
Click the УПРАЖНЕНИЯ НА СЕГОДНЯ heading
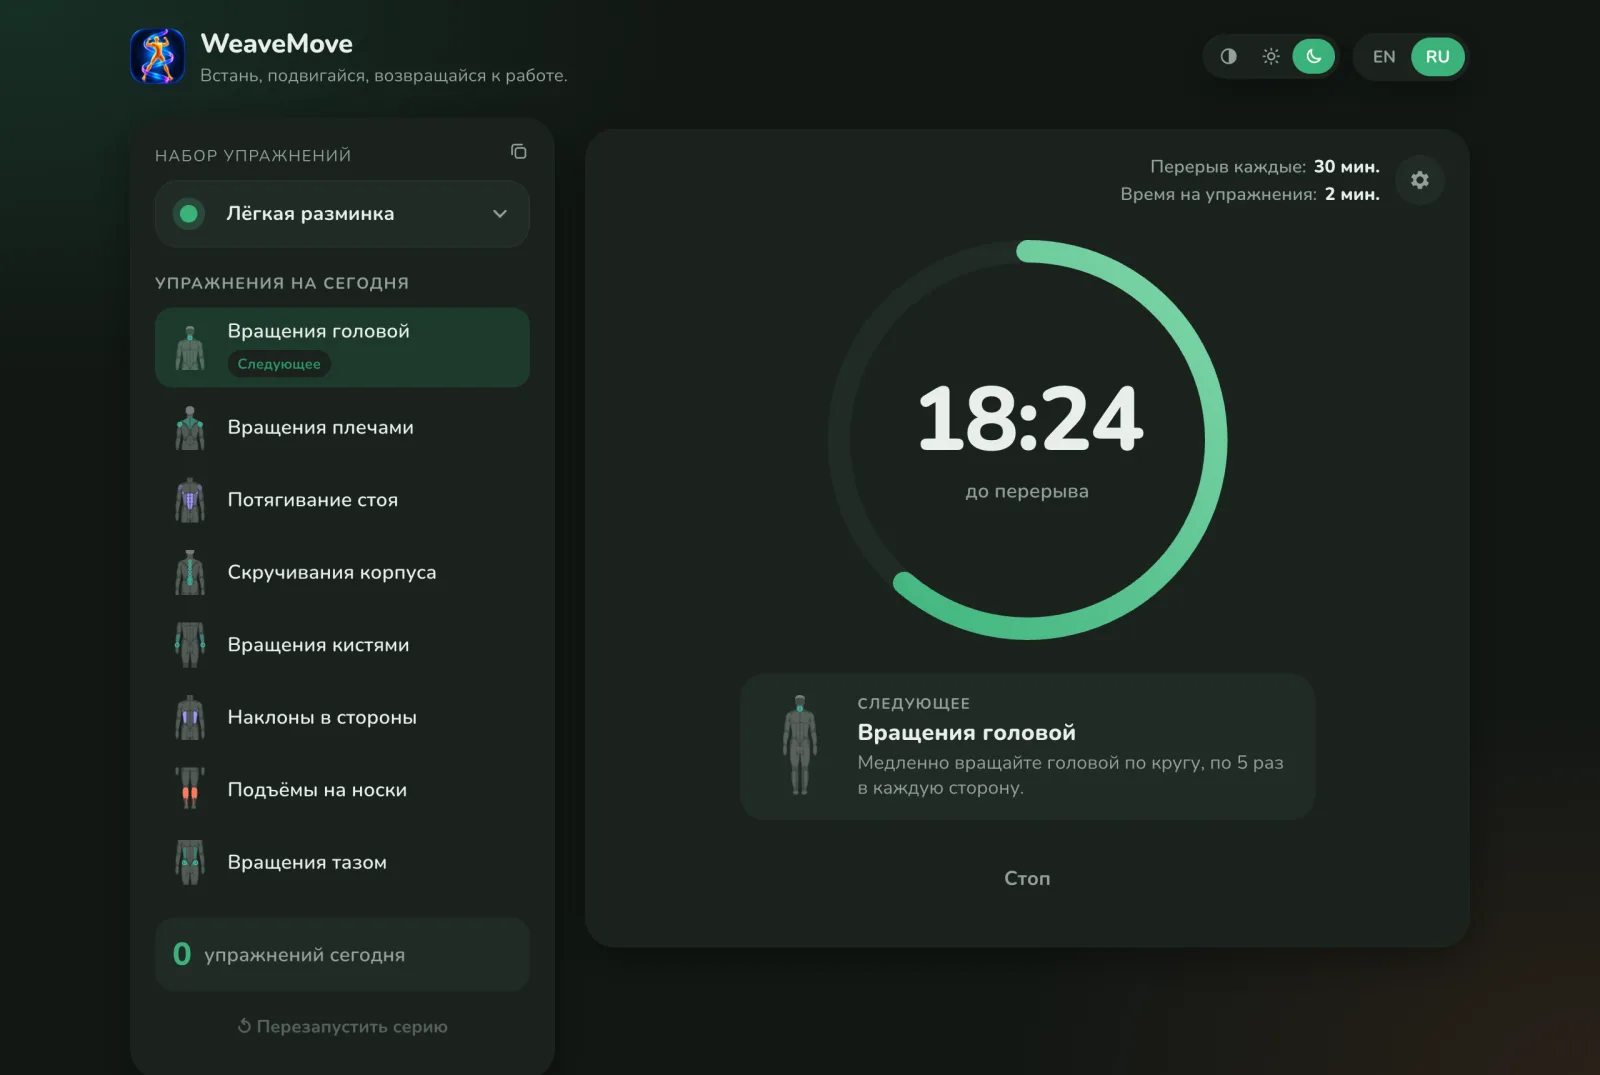coord(282,283)
